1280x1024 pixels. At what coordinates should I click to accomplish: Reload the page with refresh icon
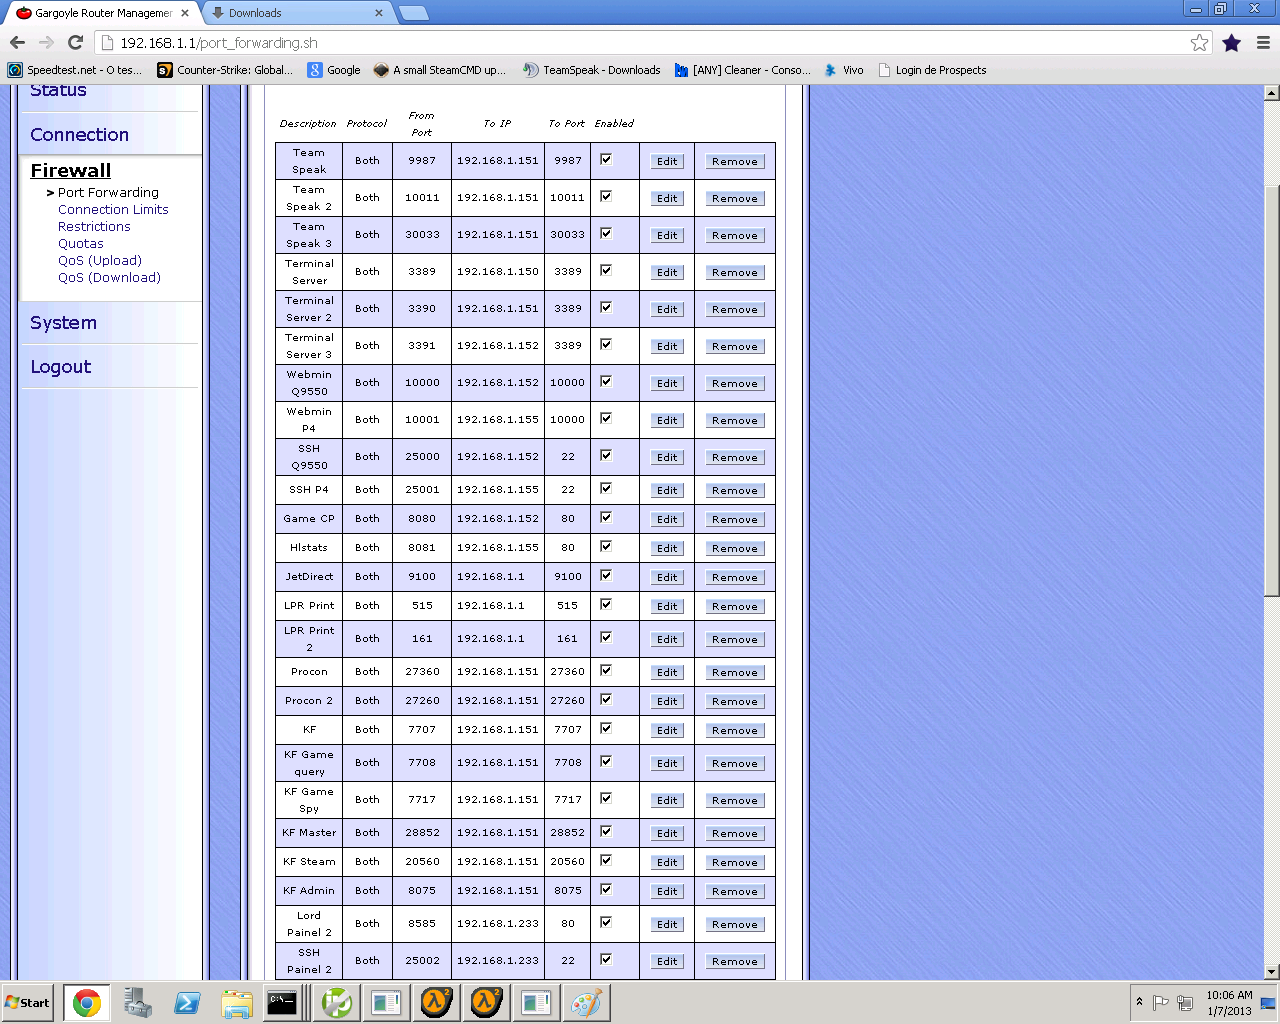coord(75,42)
